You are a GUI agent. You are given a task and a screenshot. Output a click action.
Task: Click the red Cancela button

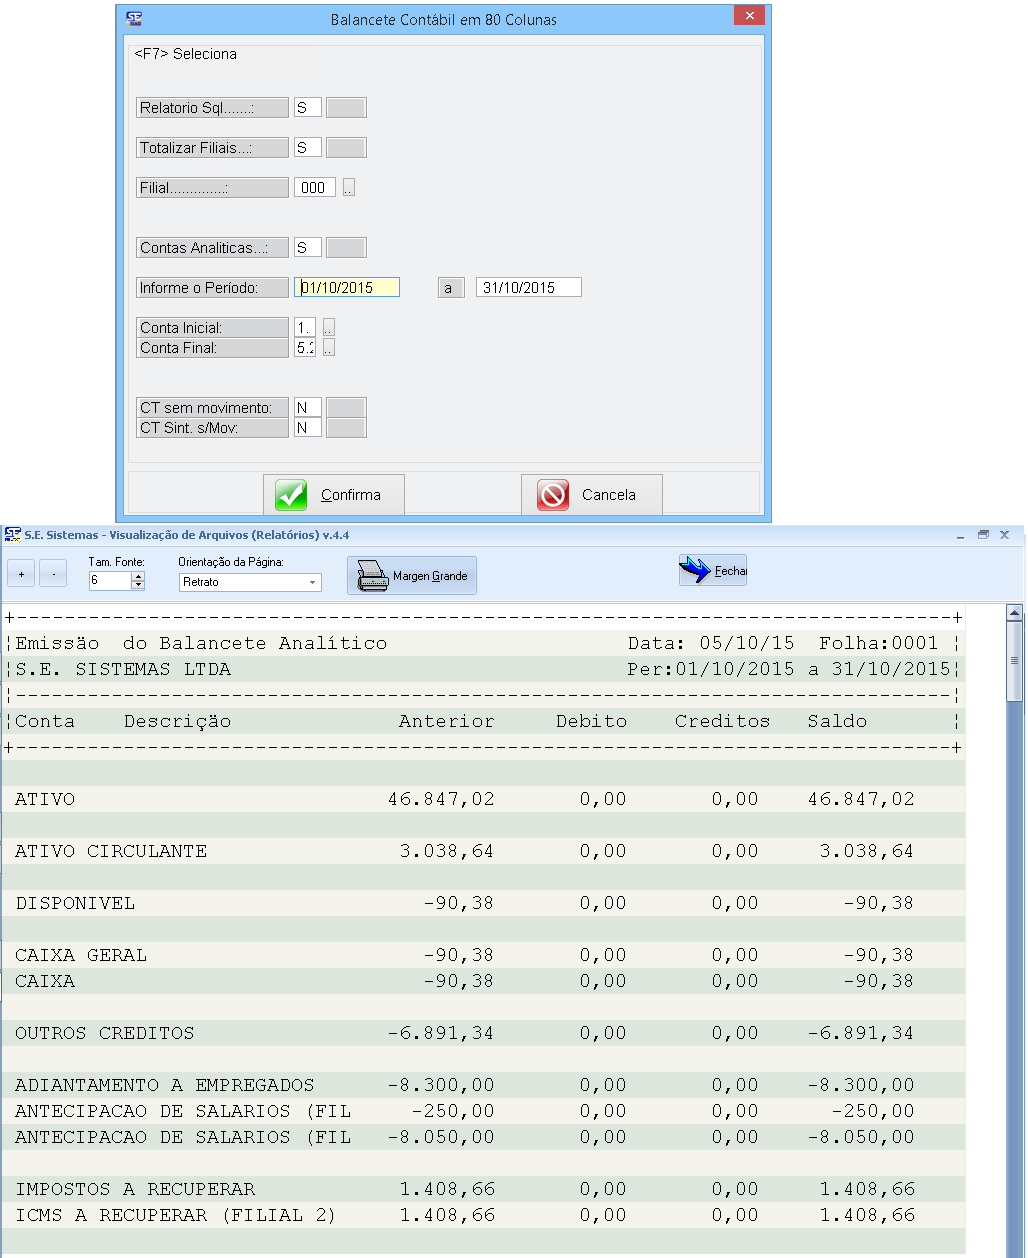[x=591, y=495]
